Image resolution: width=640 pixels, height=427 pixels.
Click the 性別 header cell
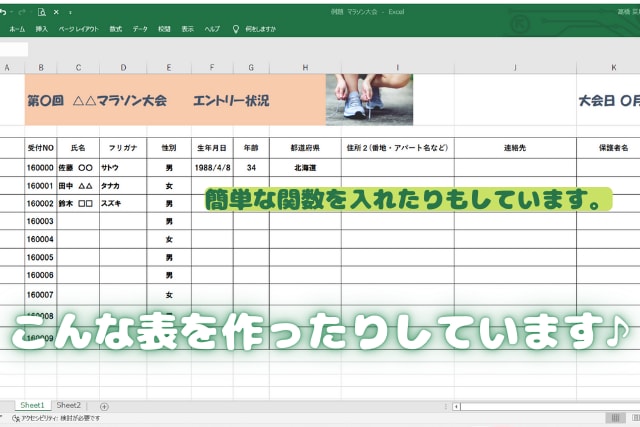pyautogui.click(x=169, y=148)
